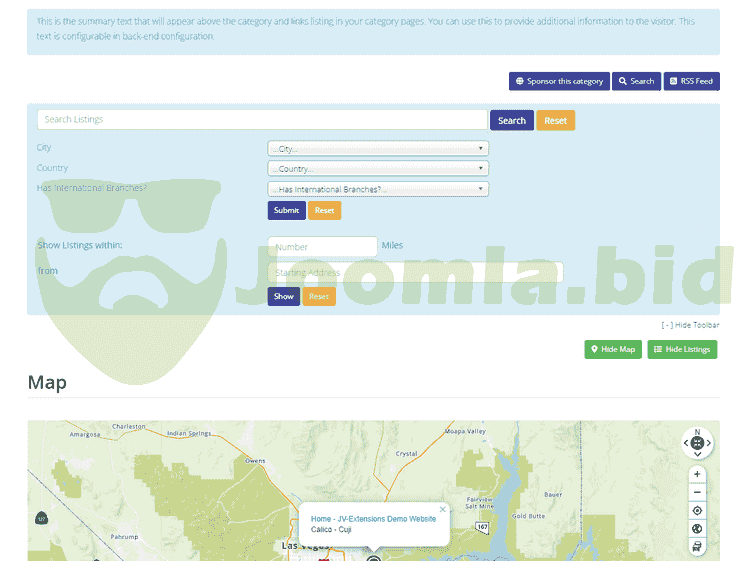Open the City dropdown

378,148
